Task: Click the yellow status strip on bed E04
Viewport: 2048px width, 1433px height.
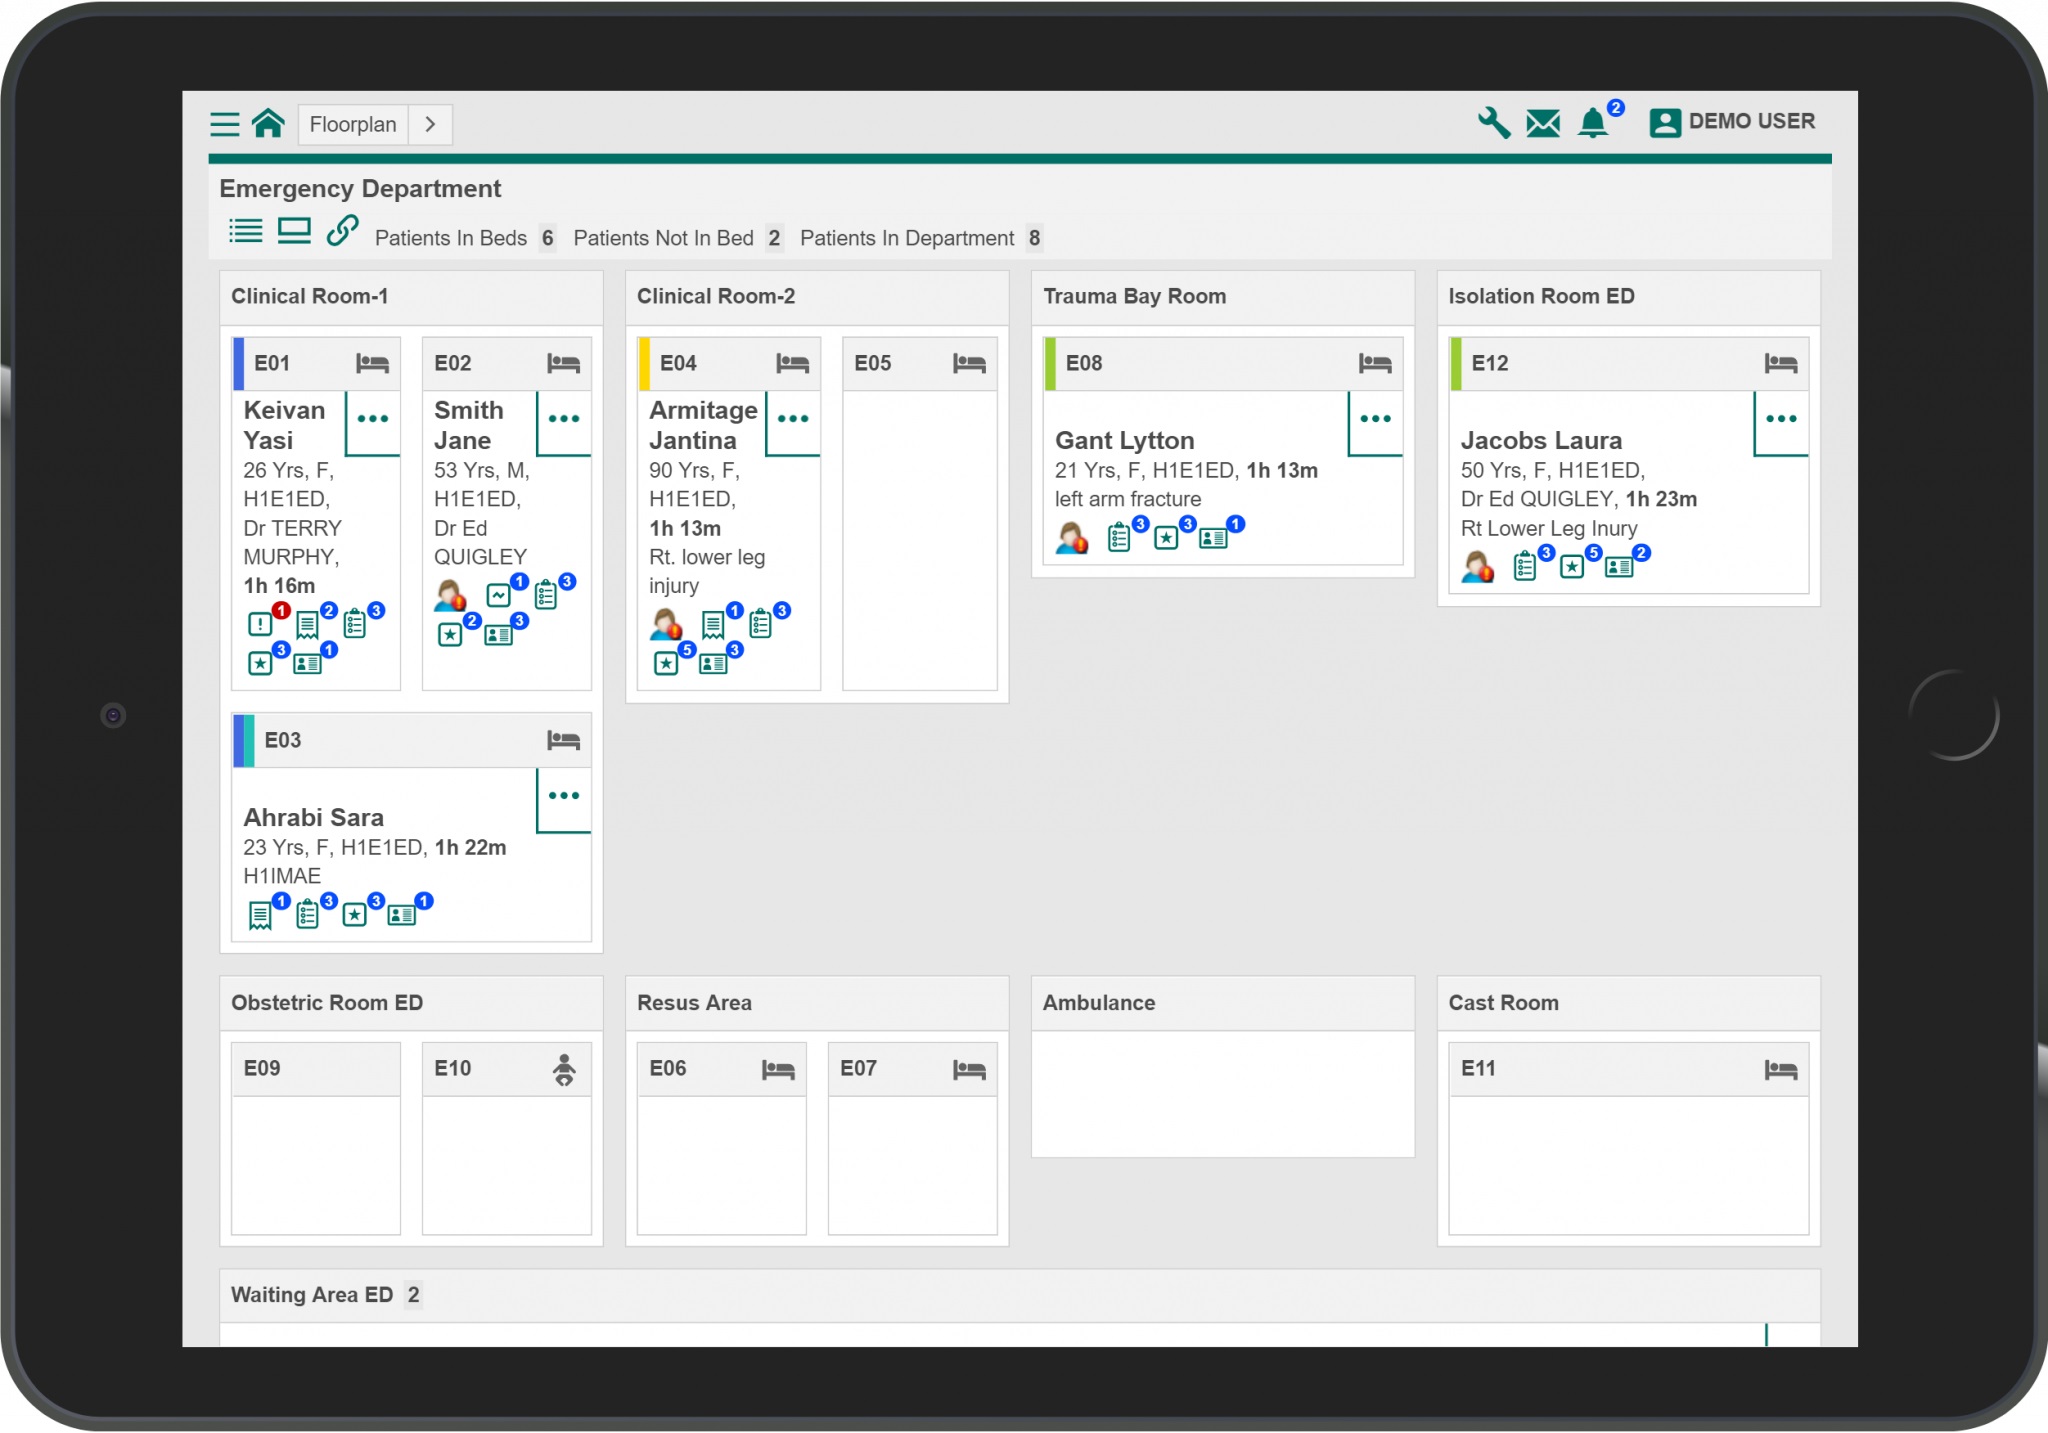Action: coord(643,363)
